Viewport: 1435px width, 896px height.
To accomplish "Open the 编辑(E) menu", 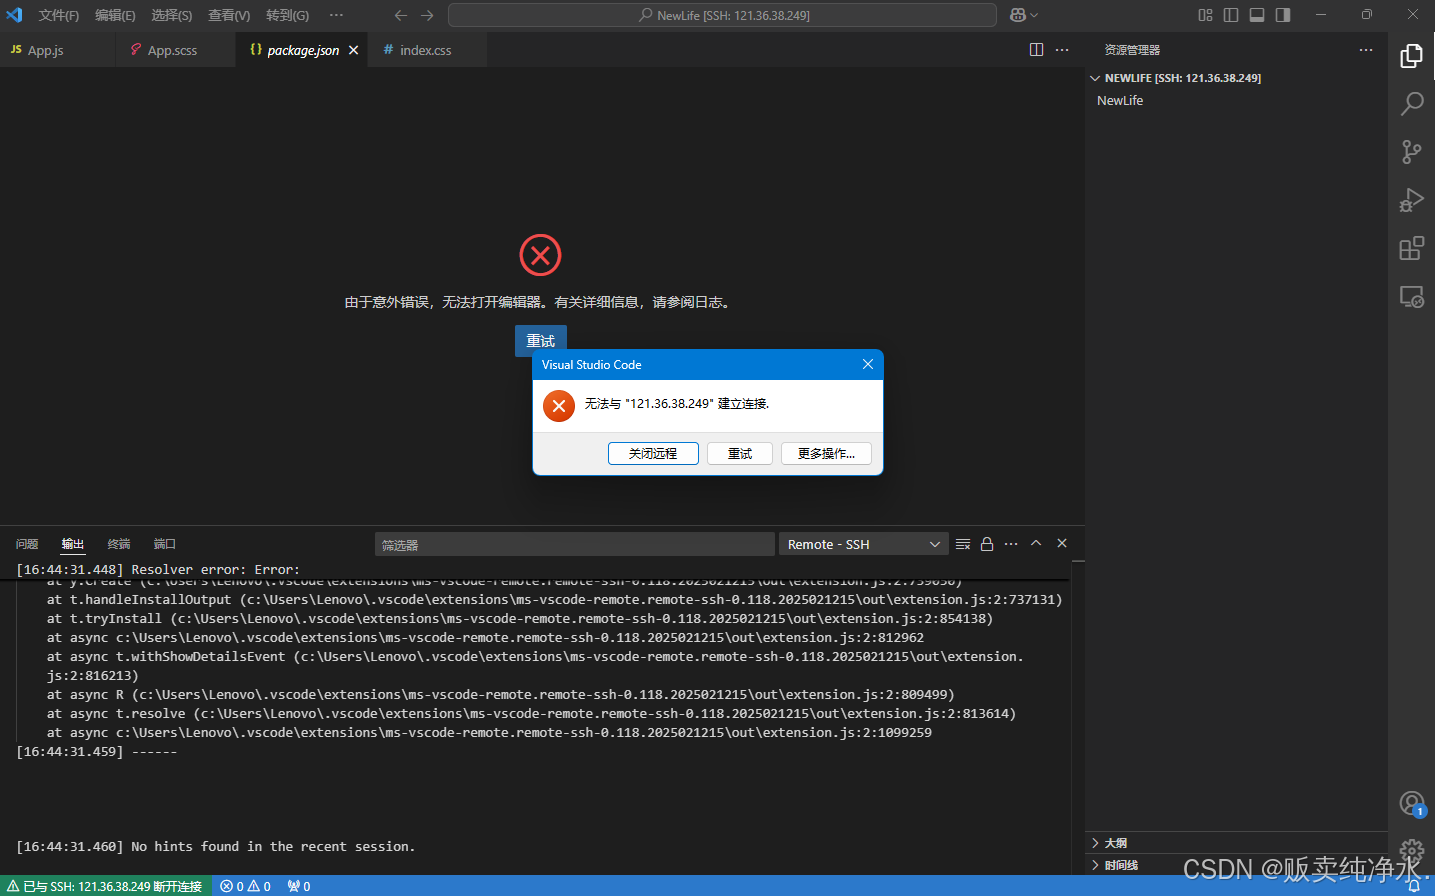I will (115, 15).
